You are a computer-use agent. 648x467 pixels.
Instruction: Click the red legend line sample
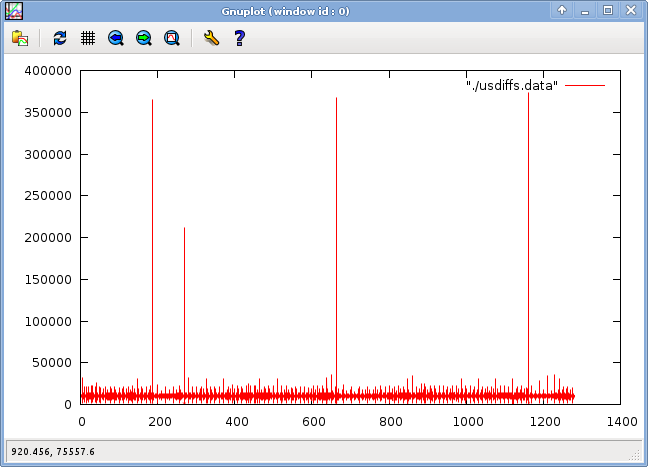coord(586,86)
